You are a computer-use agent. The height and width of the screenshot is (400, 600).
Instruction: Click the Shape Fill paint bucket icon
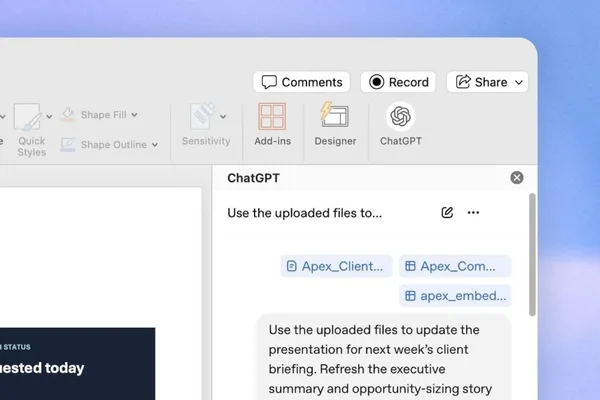(x=68, y=114)
